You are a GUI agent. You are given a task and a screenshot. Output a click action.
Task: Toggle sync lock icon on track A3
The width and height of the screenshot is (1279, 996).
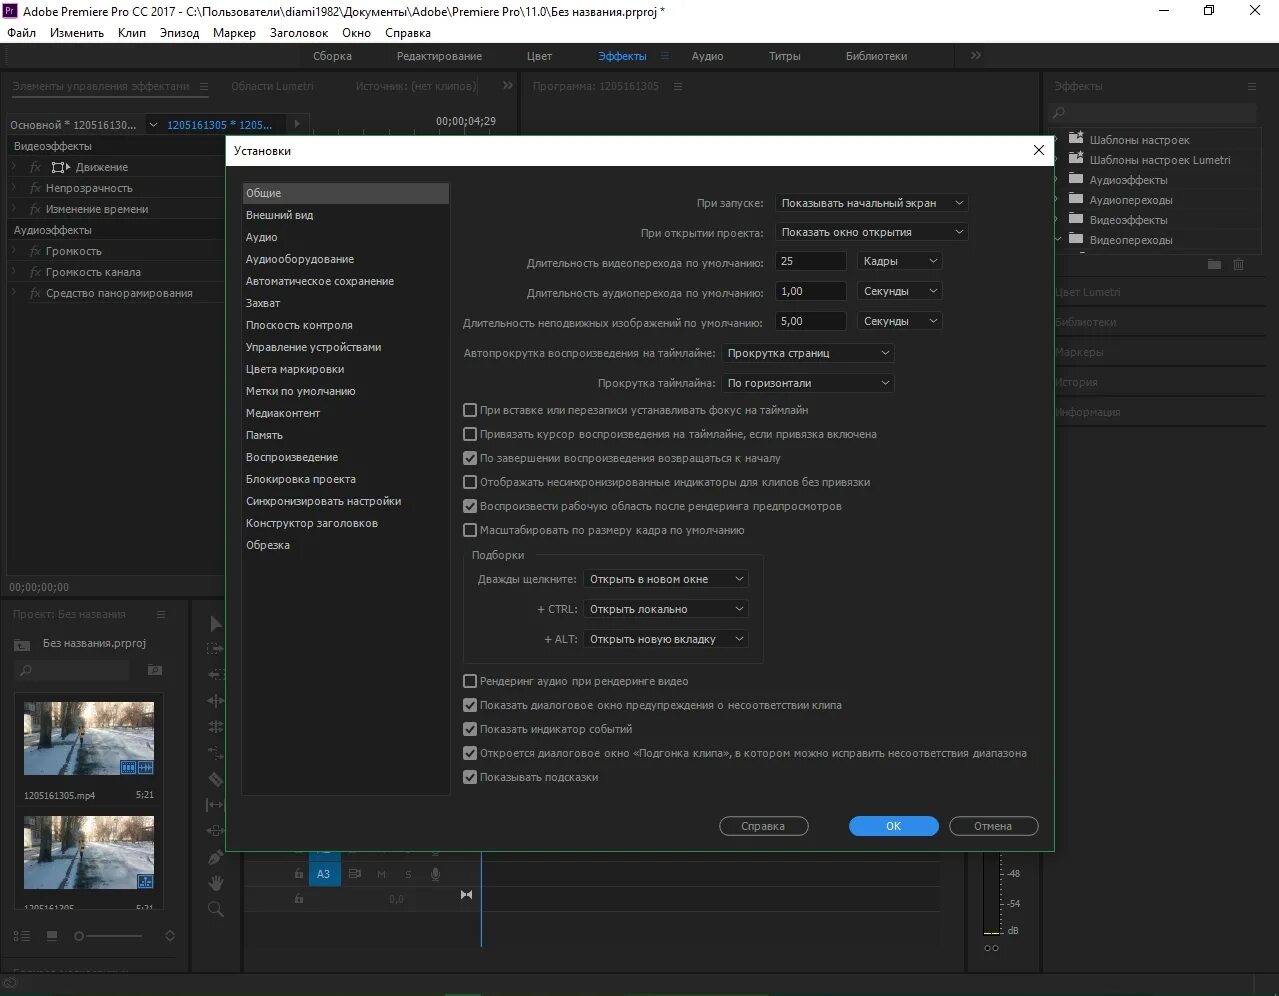pos(354,874)
